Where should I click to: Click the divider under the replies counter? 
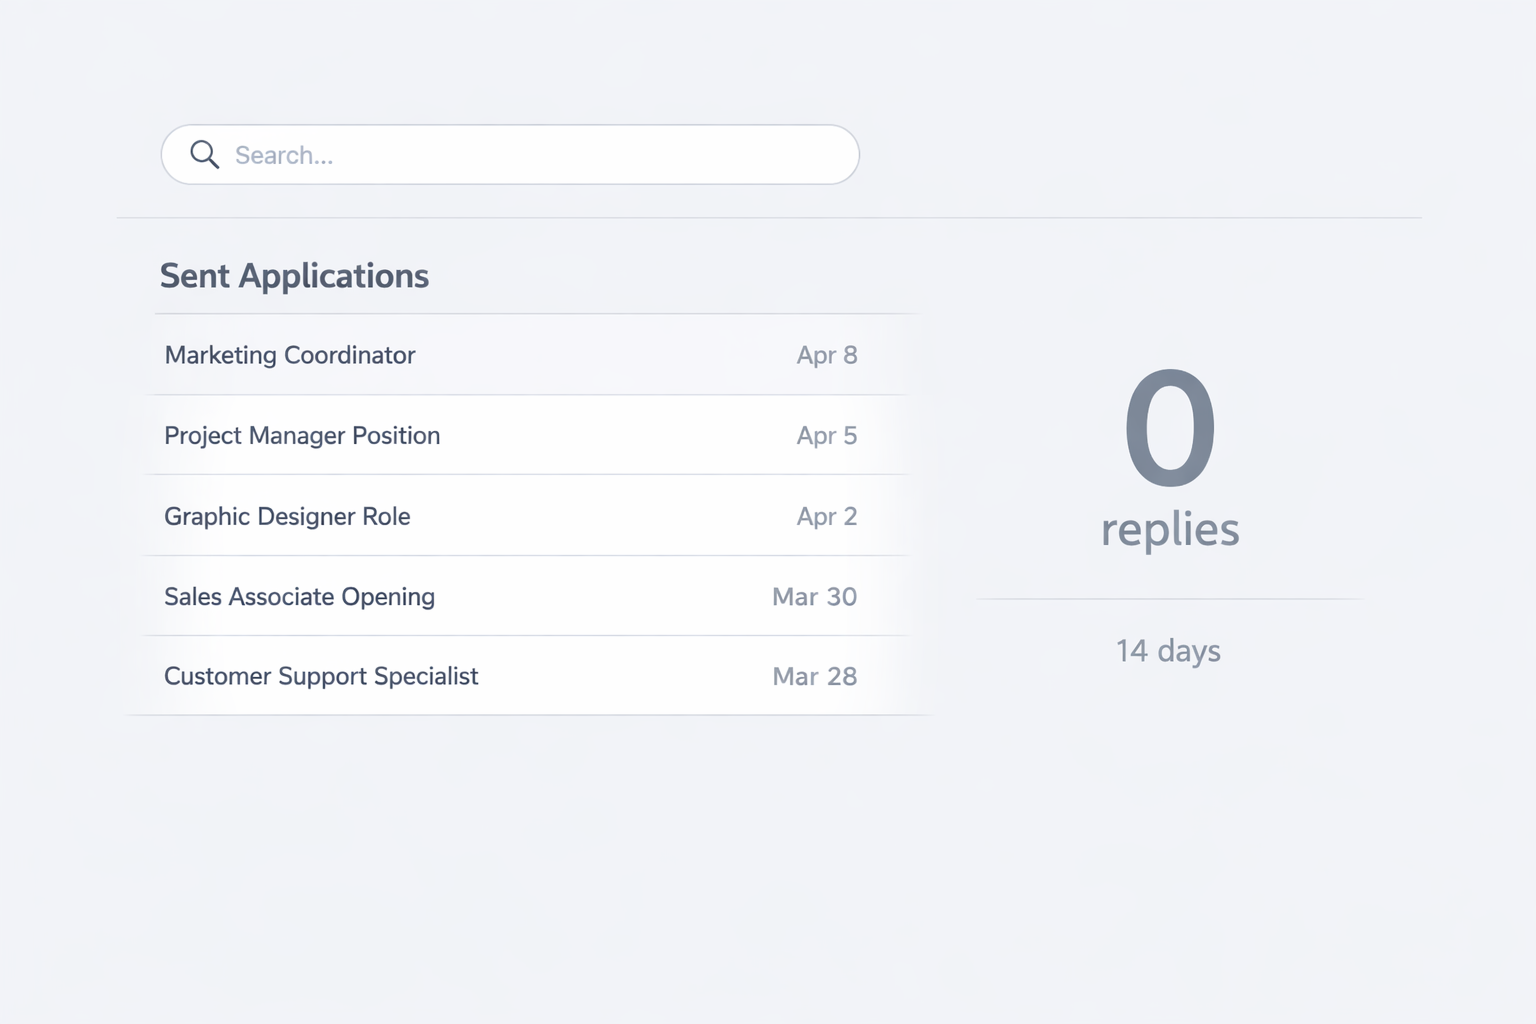[1169, 600]
